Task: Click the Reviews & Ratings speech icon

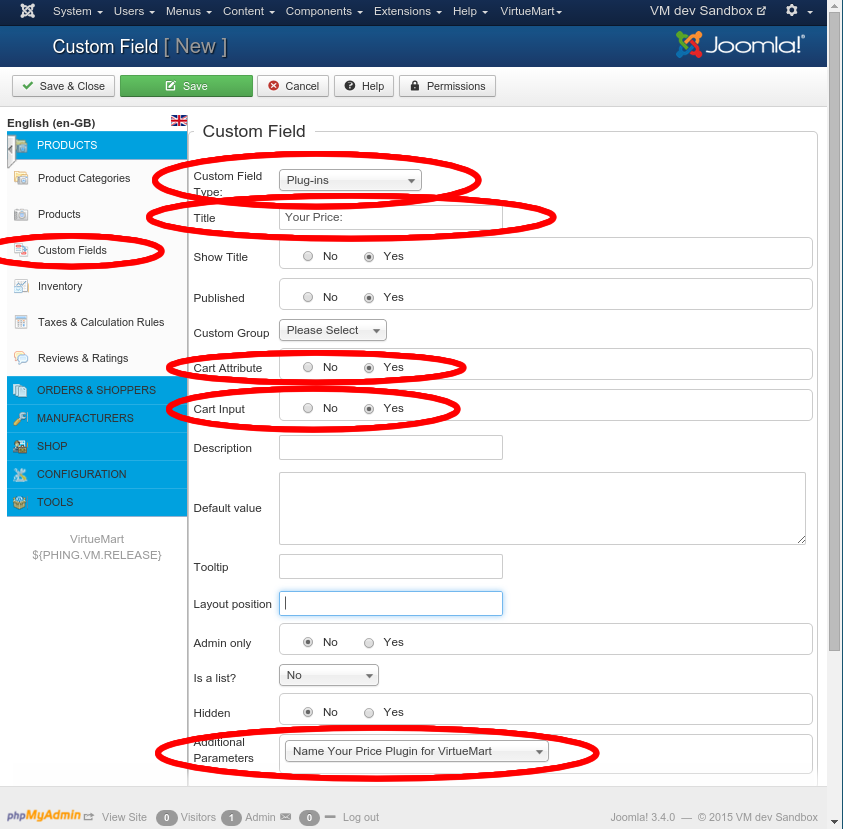Action: pyautogui.click(x=21, y=358)
